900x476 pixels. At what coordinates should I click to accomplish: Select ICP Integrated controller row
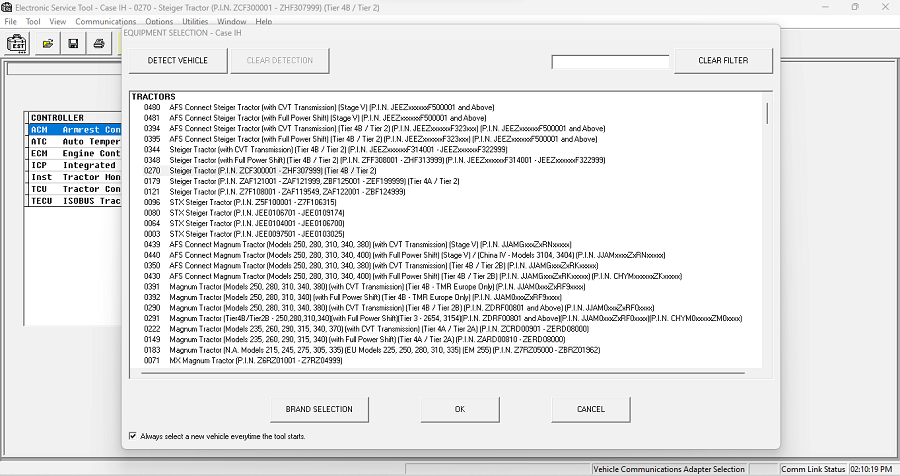(75, 165)
